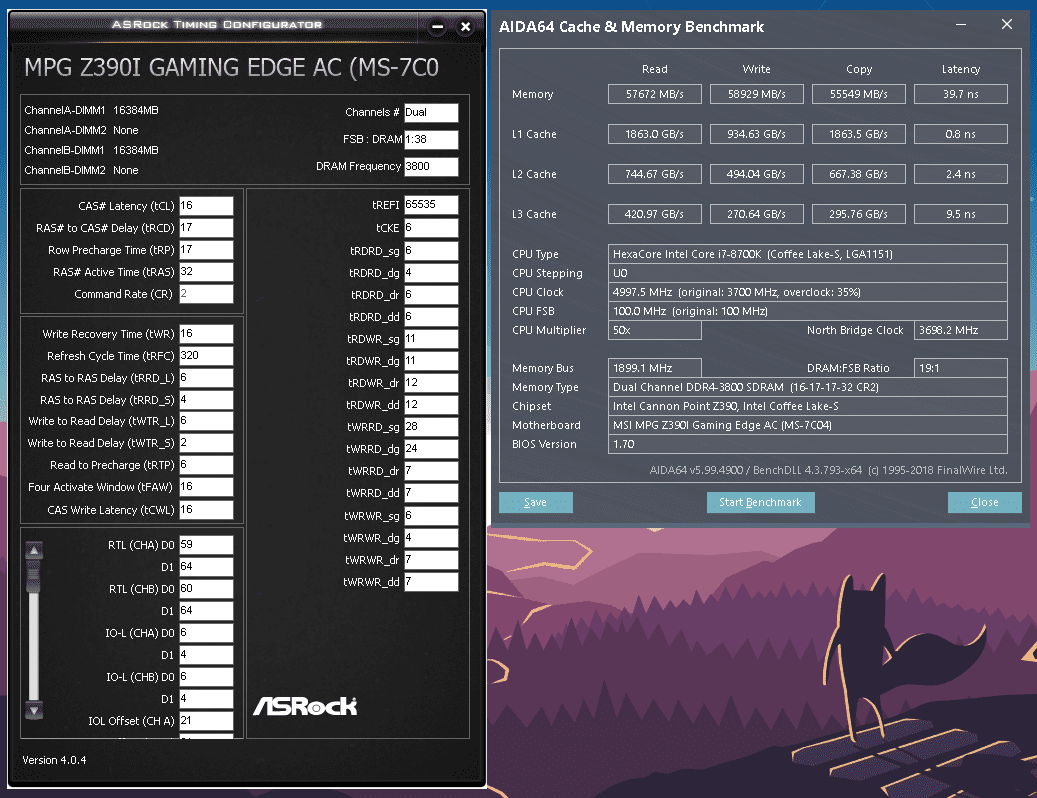1037x798 pixels.
Task: Click the DRAM Frequency field
Action: (x=431, y=167)
